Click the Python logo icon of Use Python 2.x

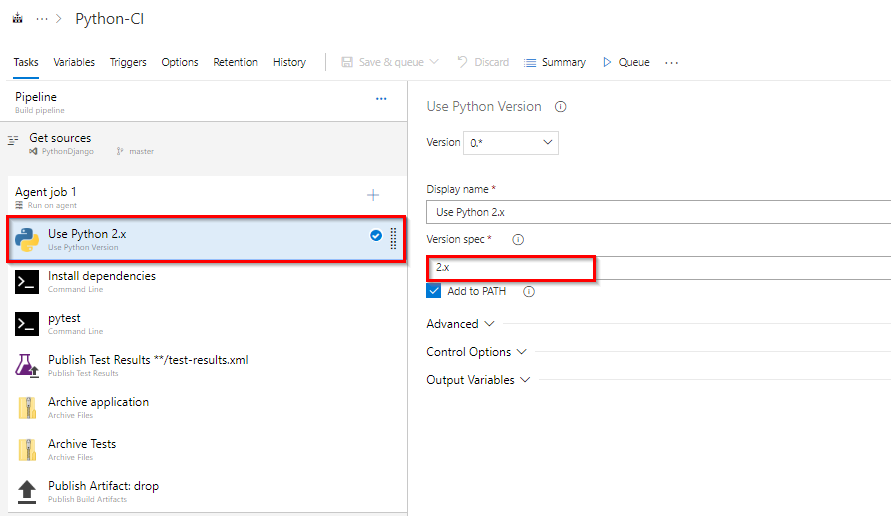(x=27, y=239)
